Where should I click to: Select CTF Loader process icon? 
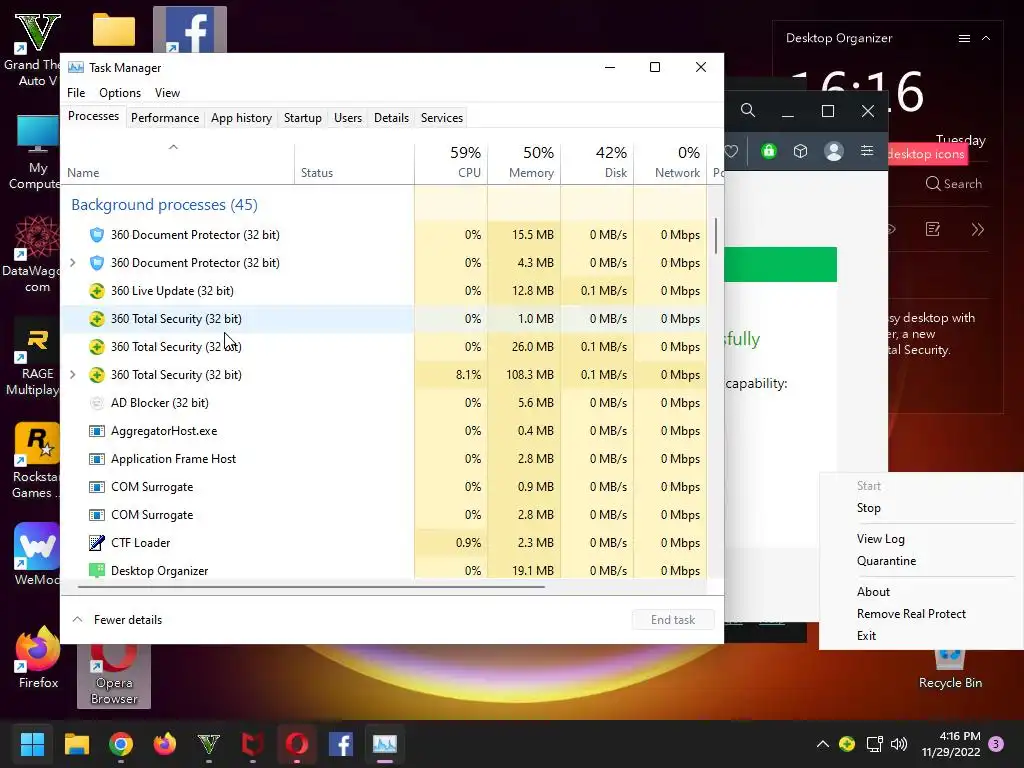coord(97,543)
